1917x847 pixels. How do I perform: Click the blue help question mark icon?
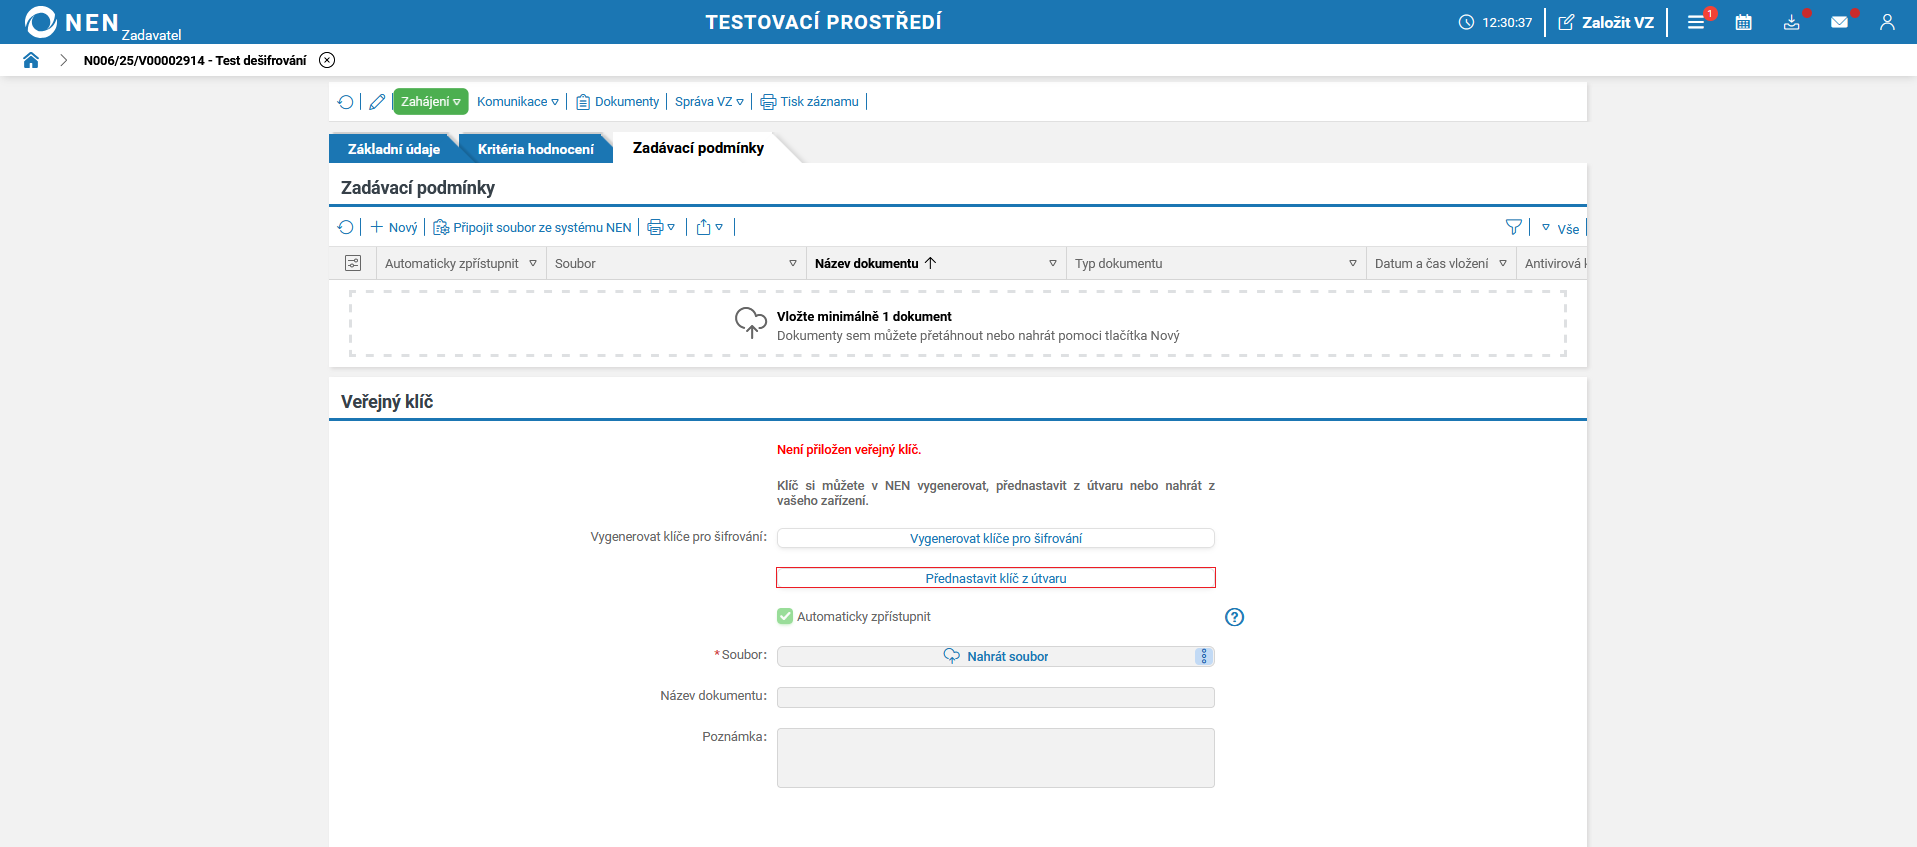coord(1234,617)
